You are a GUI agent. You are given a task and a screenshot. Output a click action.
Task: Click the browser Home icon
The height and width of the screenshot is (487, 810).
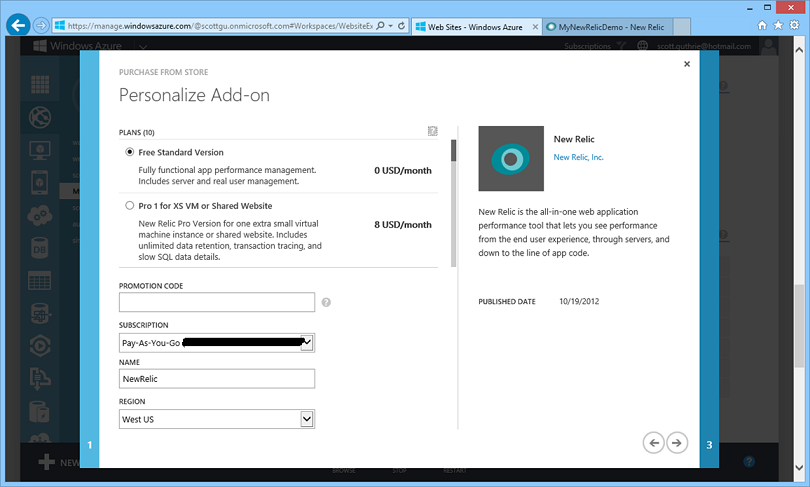click(x=762, y=25)
